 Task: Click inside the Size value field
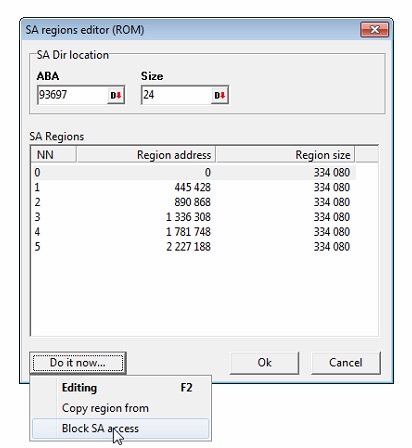(x=177, y=95)
